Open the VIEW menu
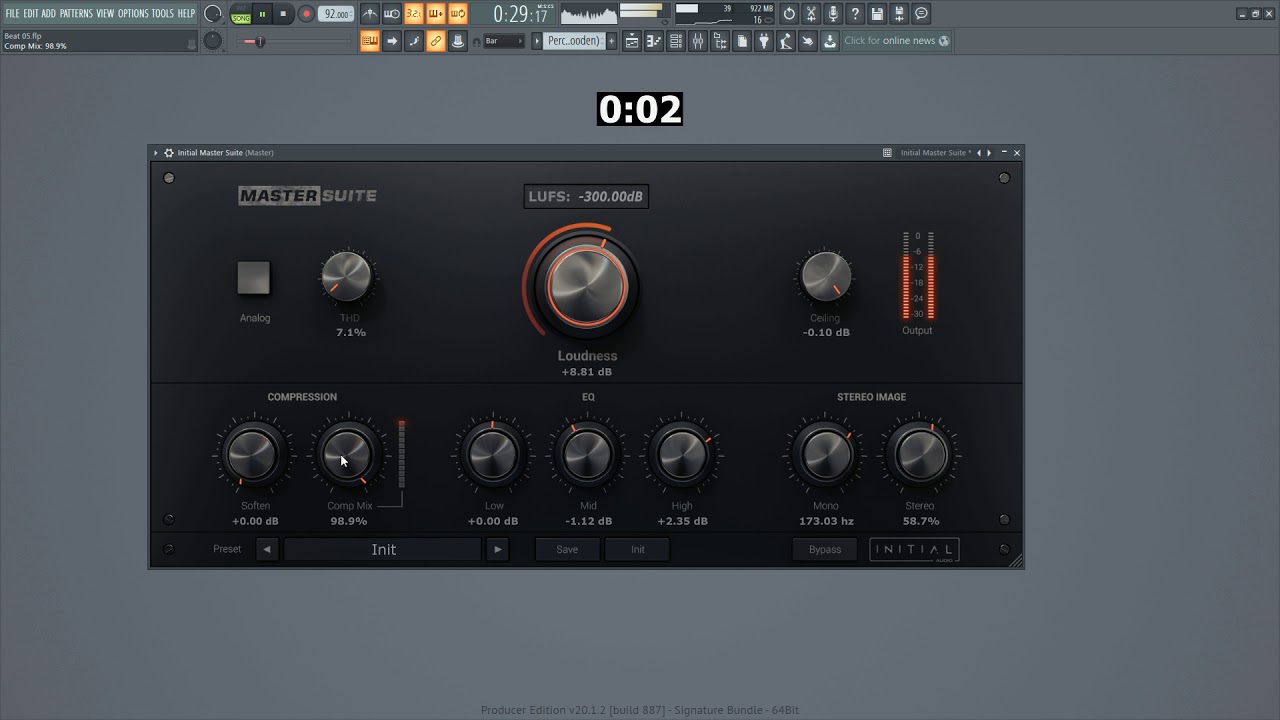This screenshot has width=1280, height=720. point(105,13)
